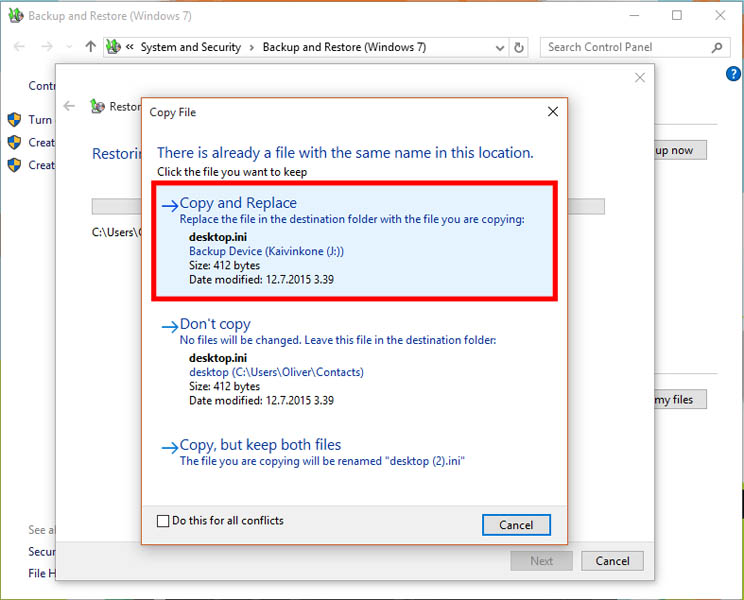
Task: Expand the address bar history dropdown
Action: (498, 47)
